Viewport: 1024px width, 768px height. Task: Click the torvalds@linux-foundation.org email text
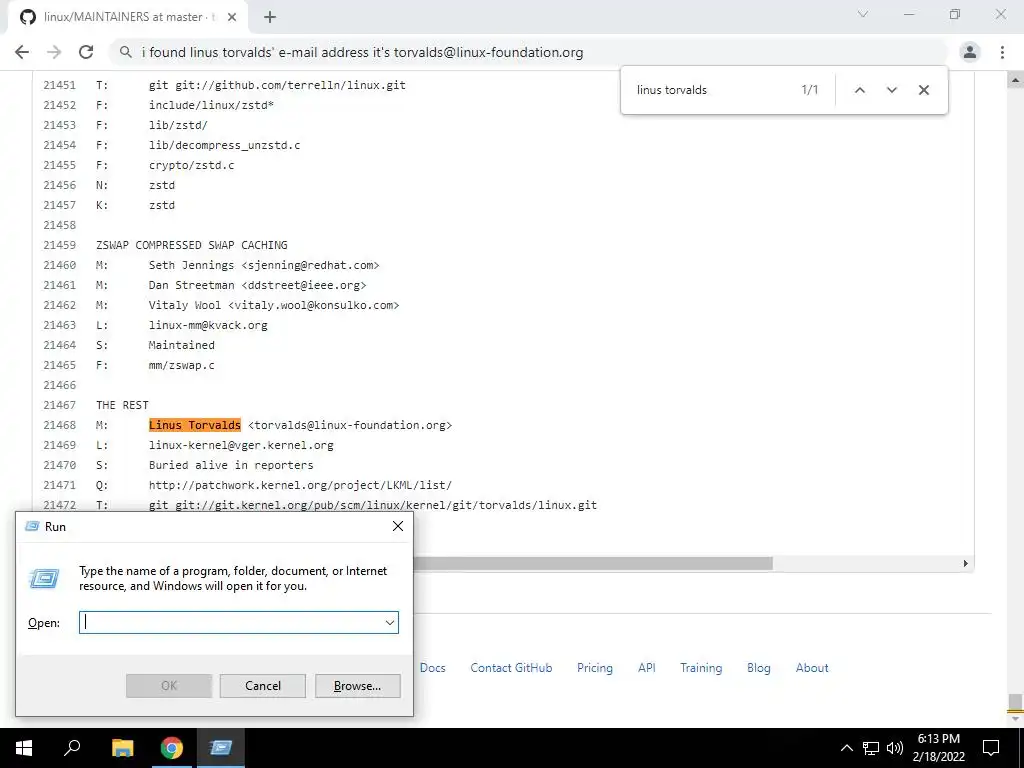[350, 425]
